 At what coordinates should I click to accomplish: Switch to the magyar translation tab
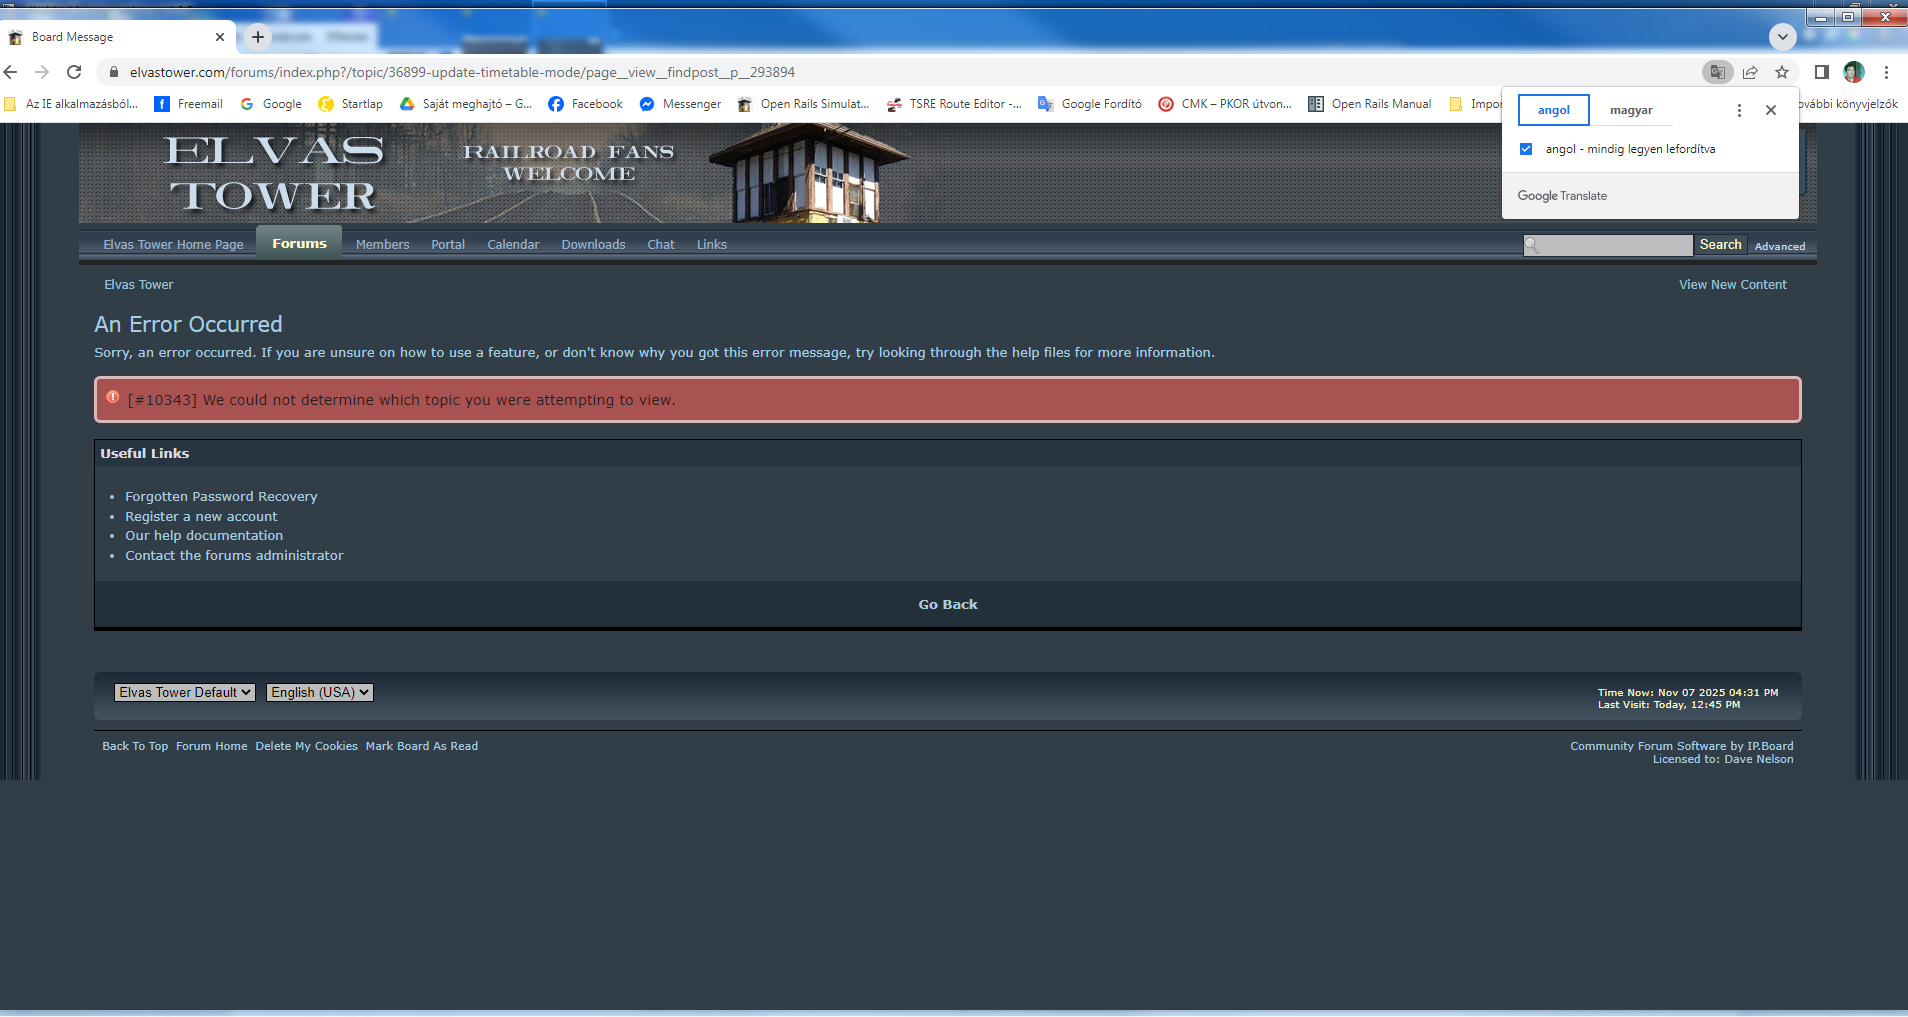coord(1631,110)
